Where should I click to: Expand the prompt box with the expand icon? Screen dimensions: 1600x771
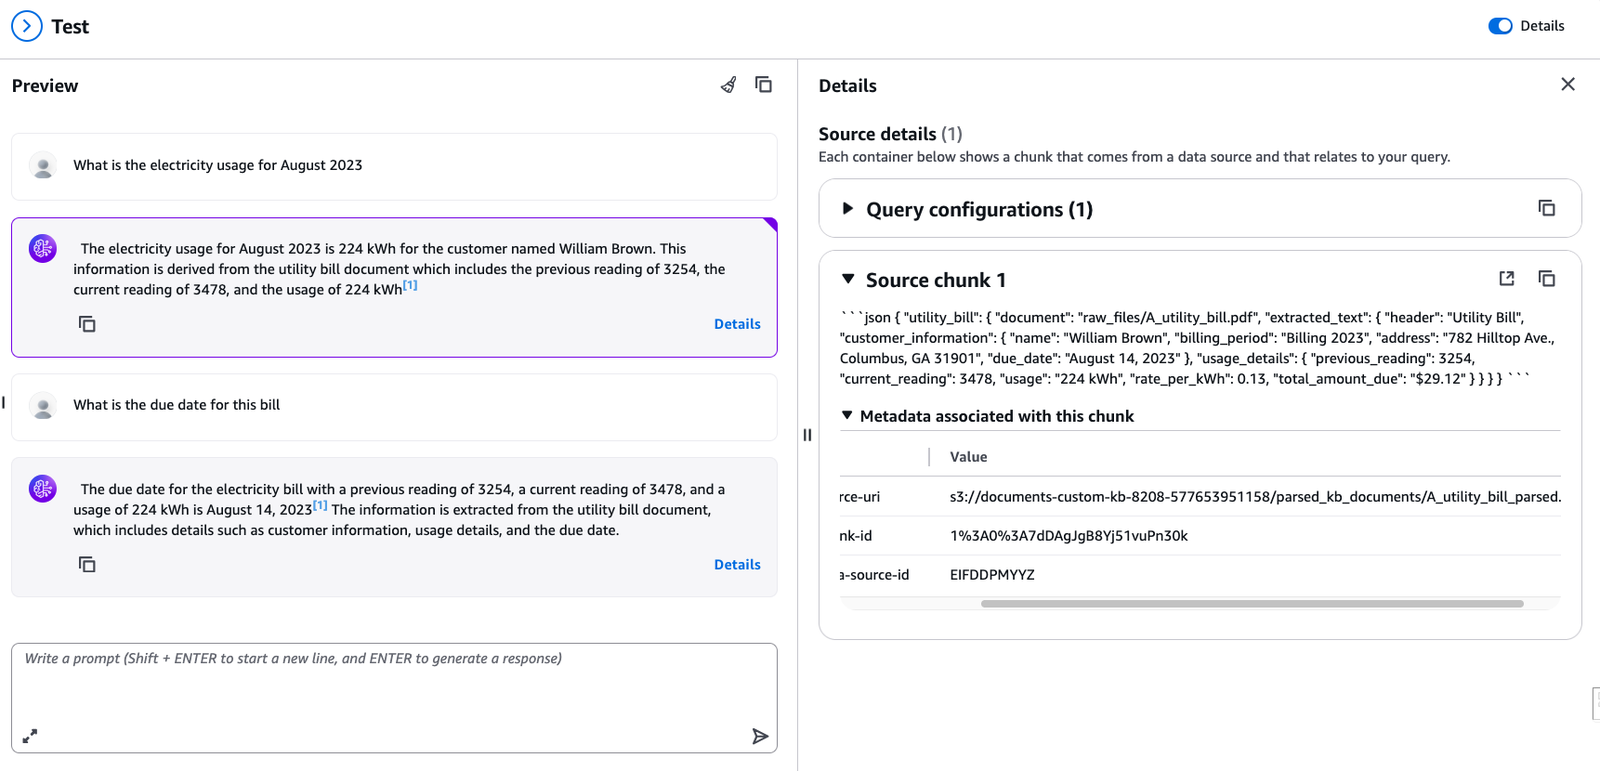pyautogui.click(x=30, y=736)
